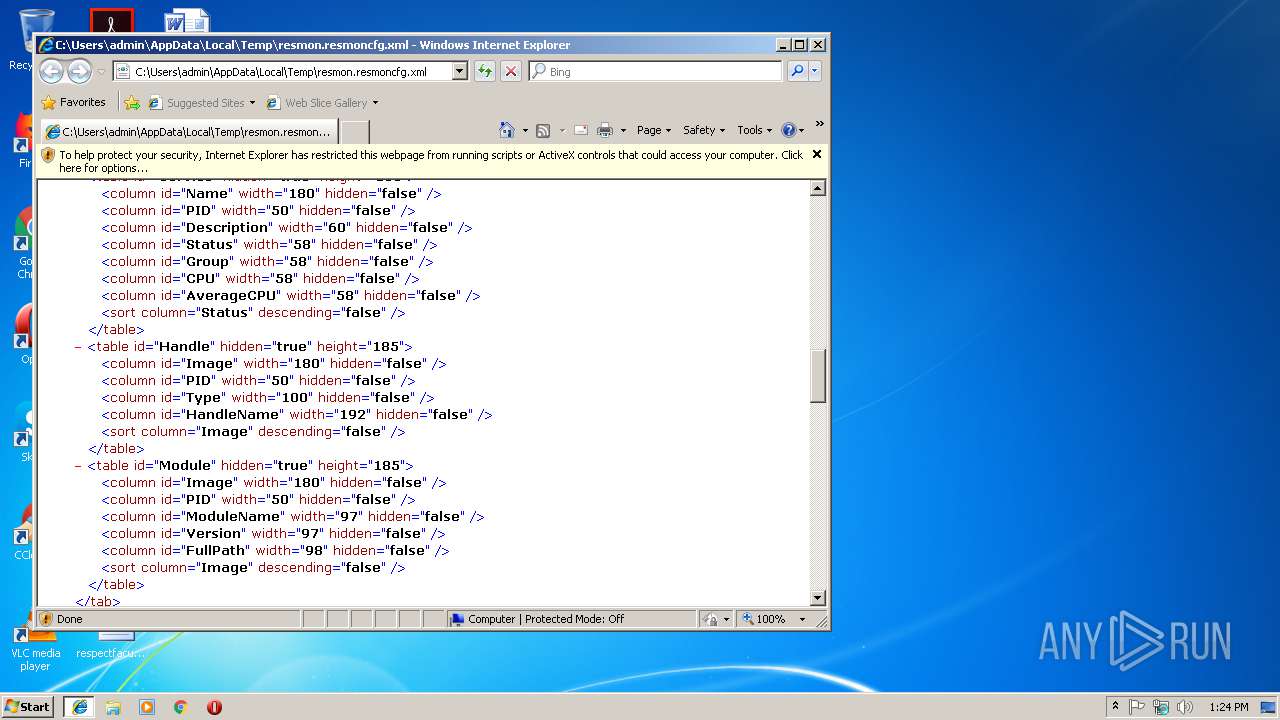Click the 1:24 PM taskbar clock
The image size is (1280, 720).
pos(1228,707)
